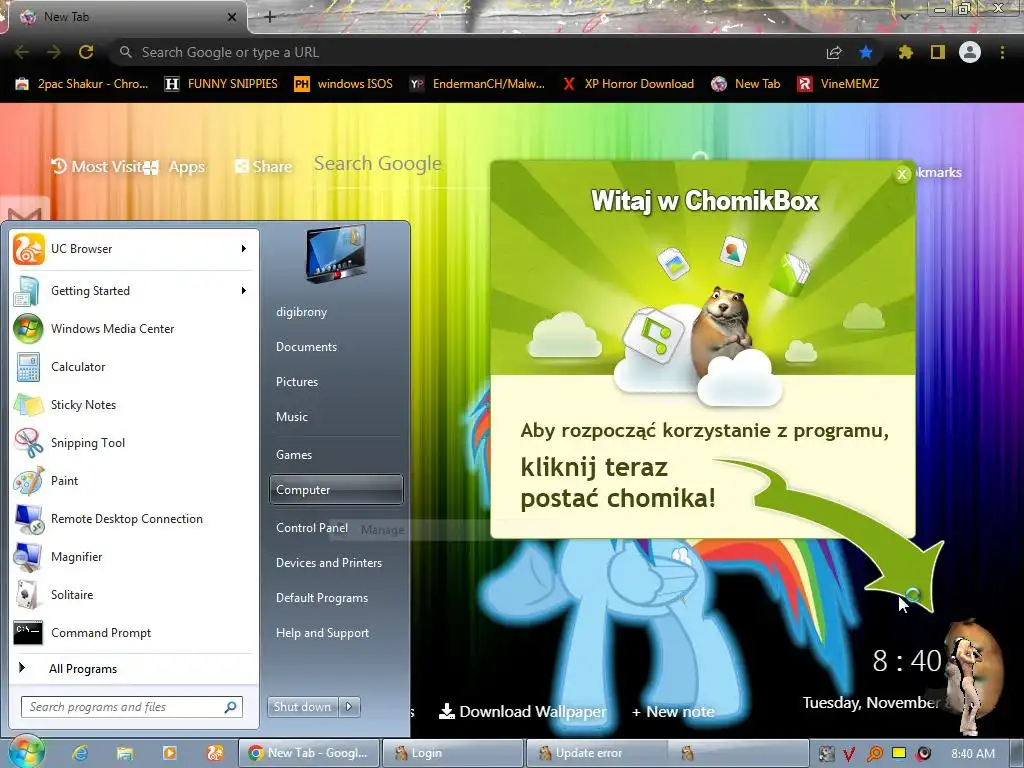Click New note button
Screen dimensions: 1024x768
click(x=673, y=712)
